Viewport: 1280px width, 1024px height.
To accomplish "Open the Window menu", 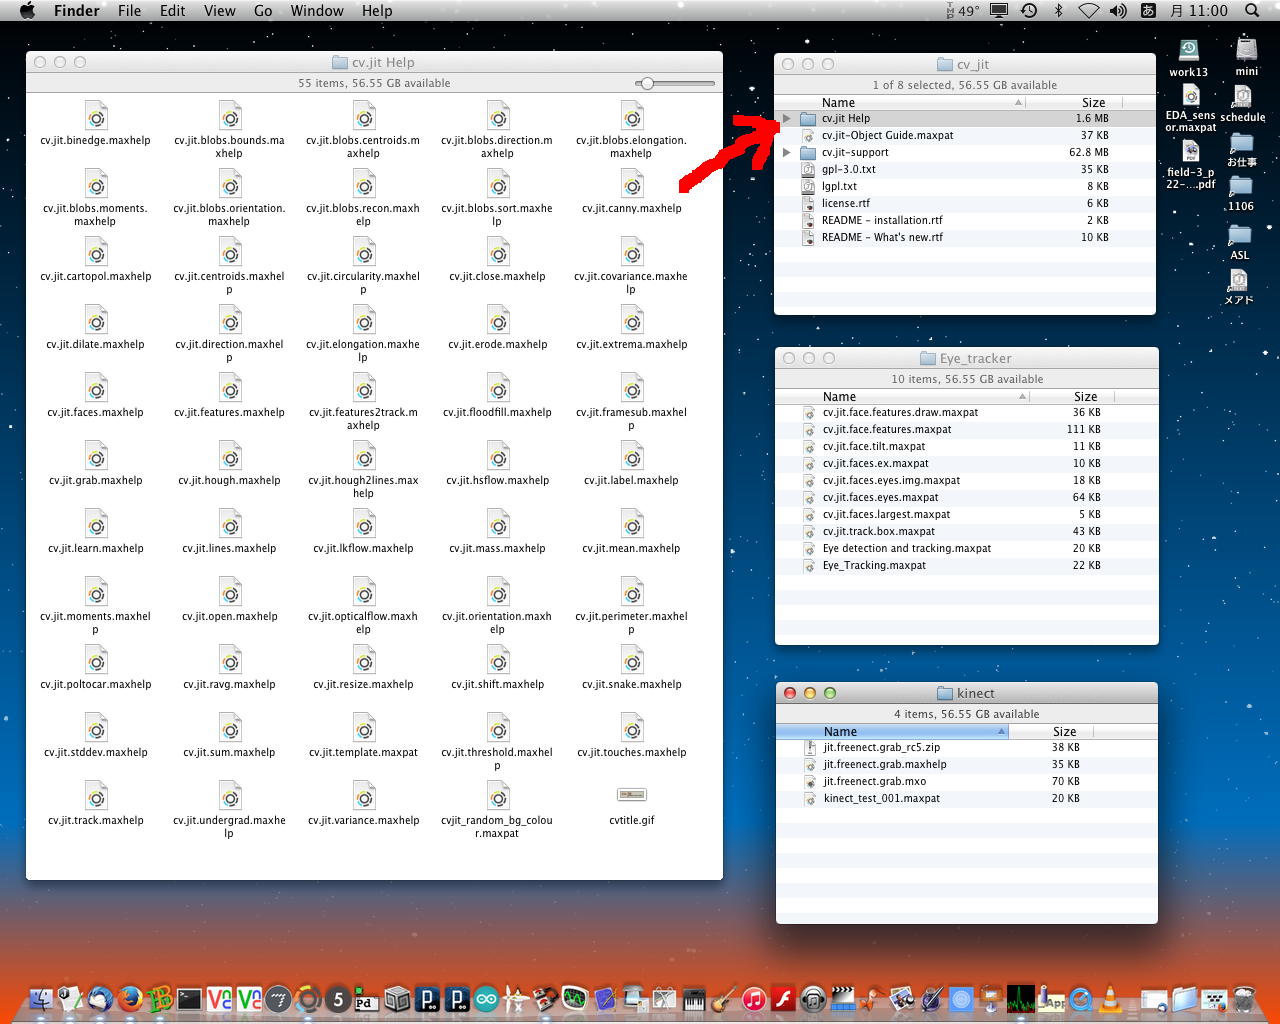I will coord(317,11).
